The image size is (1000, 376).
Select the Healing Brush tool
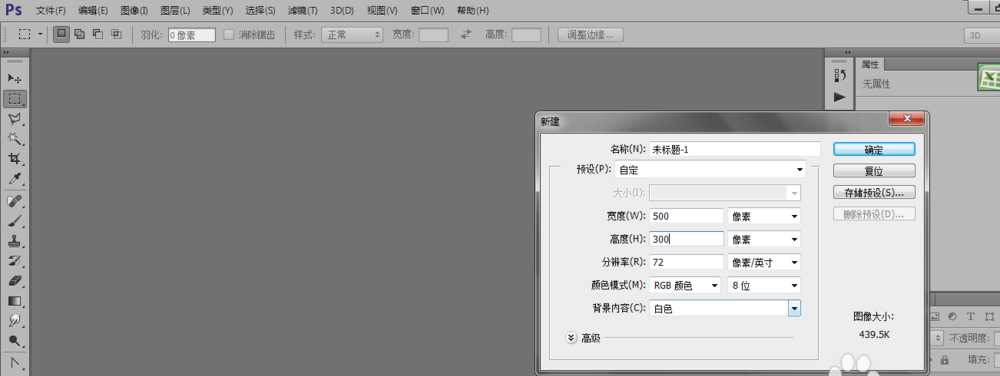(15, 201)
